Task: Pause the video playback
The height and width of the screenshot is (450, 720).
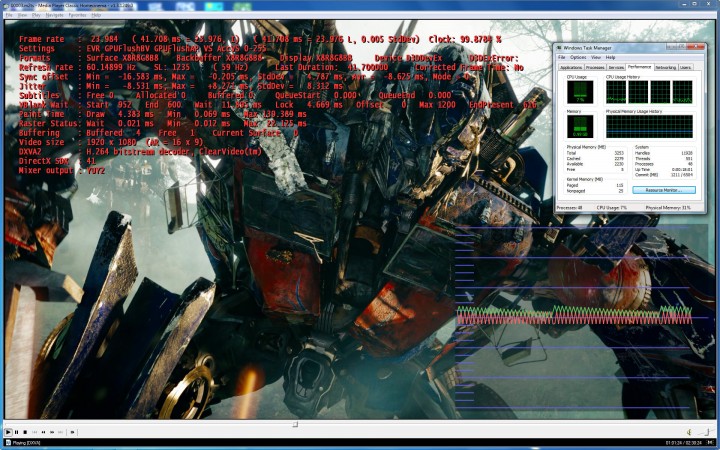Action: [x=17, y=432]
